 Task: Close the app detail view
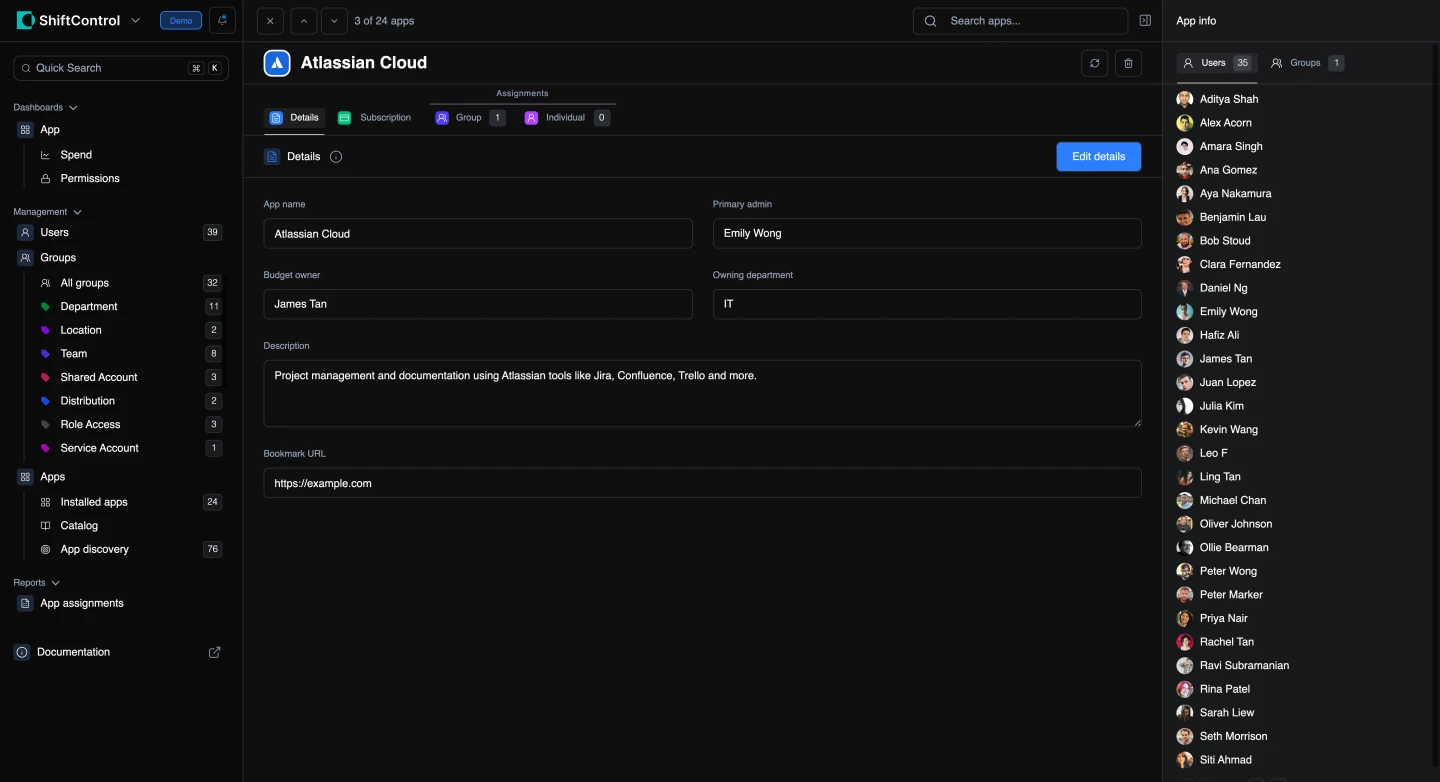point(270,21)
